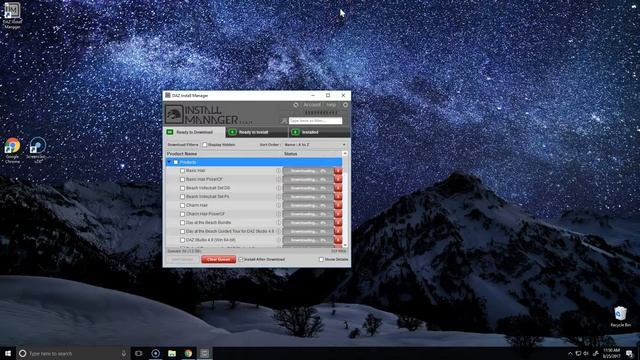640x360 pixels.
Task: Toggle the Show Details checkbox
Action: [x=321, y=259]
